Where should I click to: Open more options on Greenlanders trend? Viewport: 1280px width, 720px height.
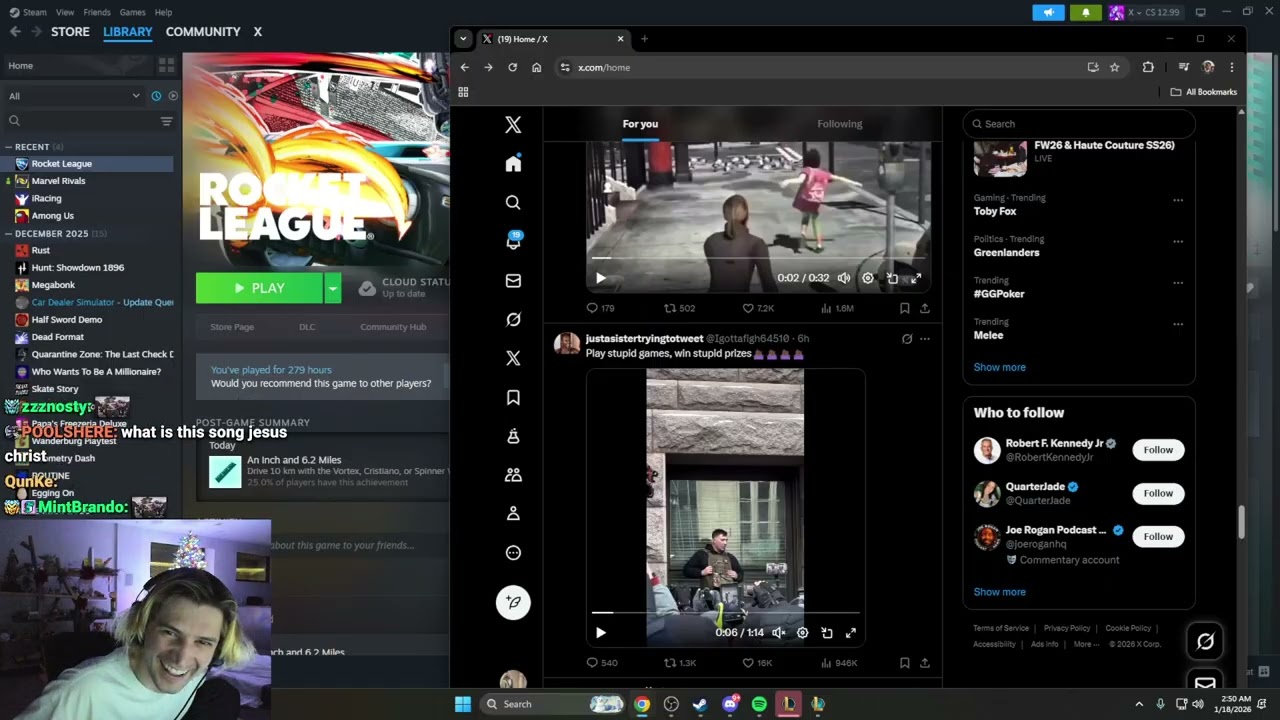(1178, 241)
